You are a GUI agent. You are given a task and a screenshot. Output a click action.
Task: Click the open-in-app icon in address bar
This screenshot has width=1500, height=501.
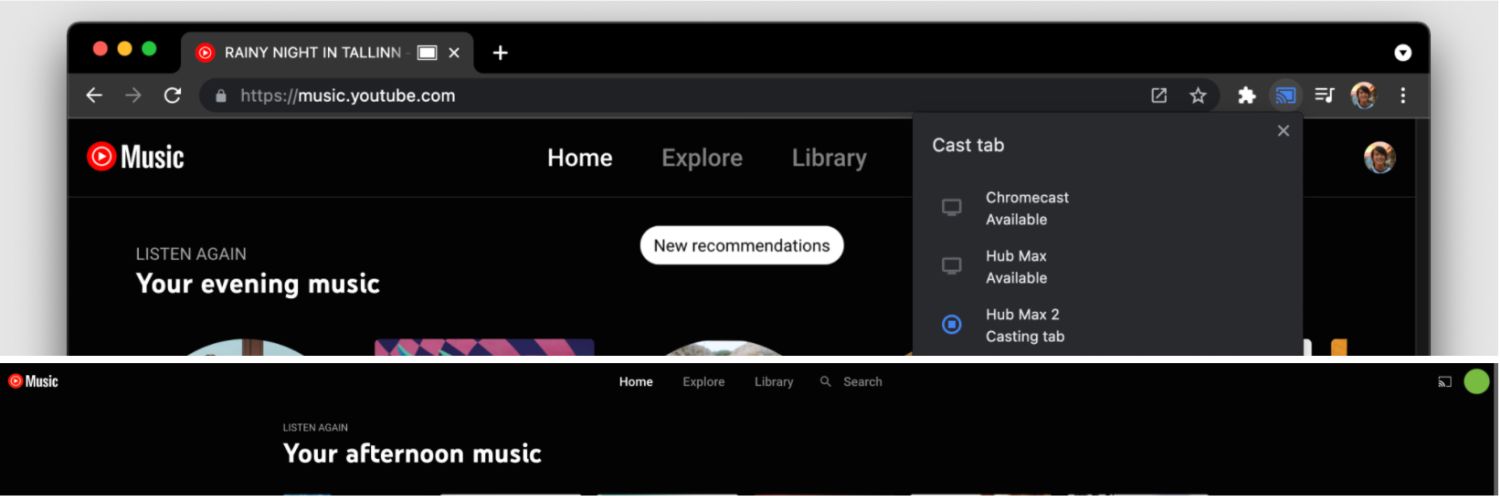[1159, 96]
